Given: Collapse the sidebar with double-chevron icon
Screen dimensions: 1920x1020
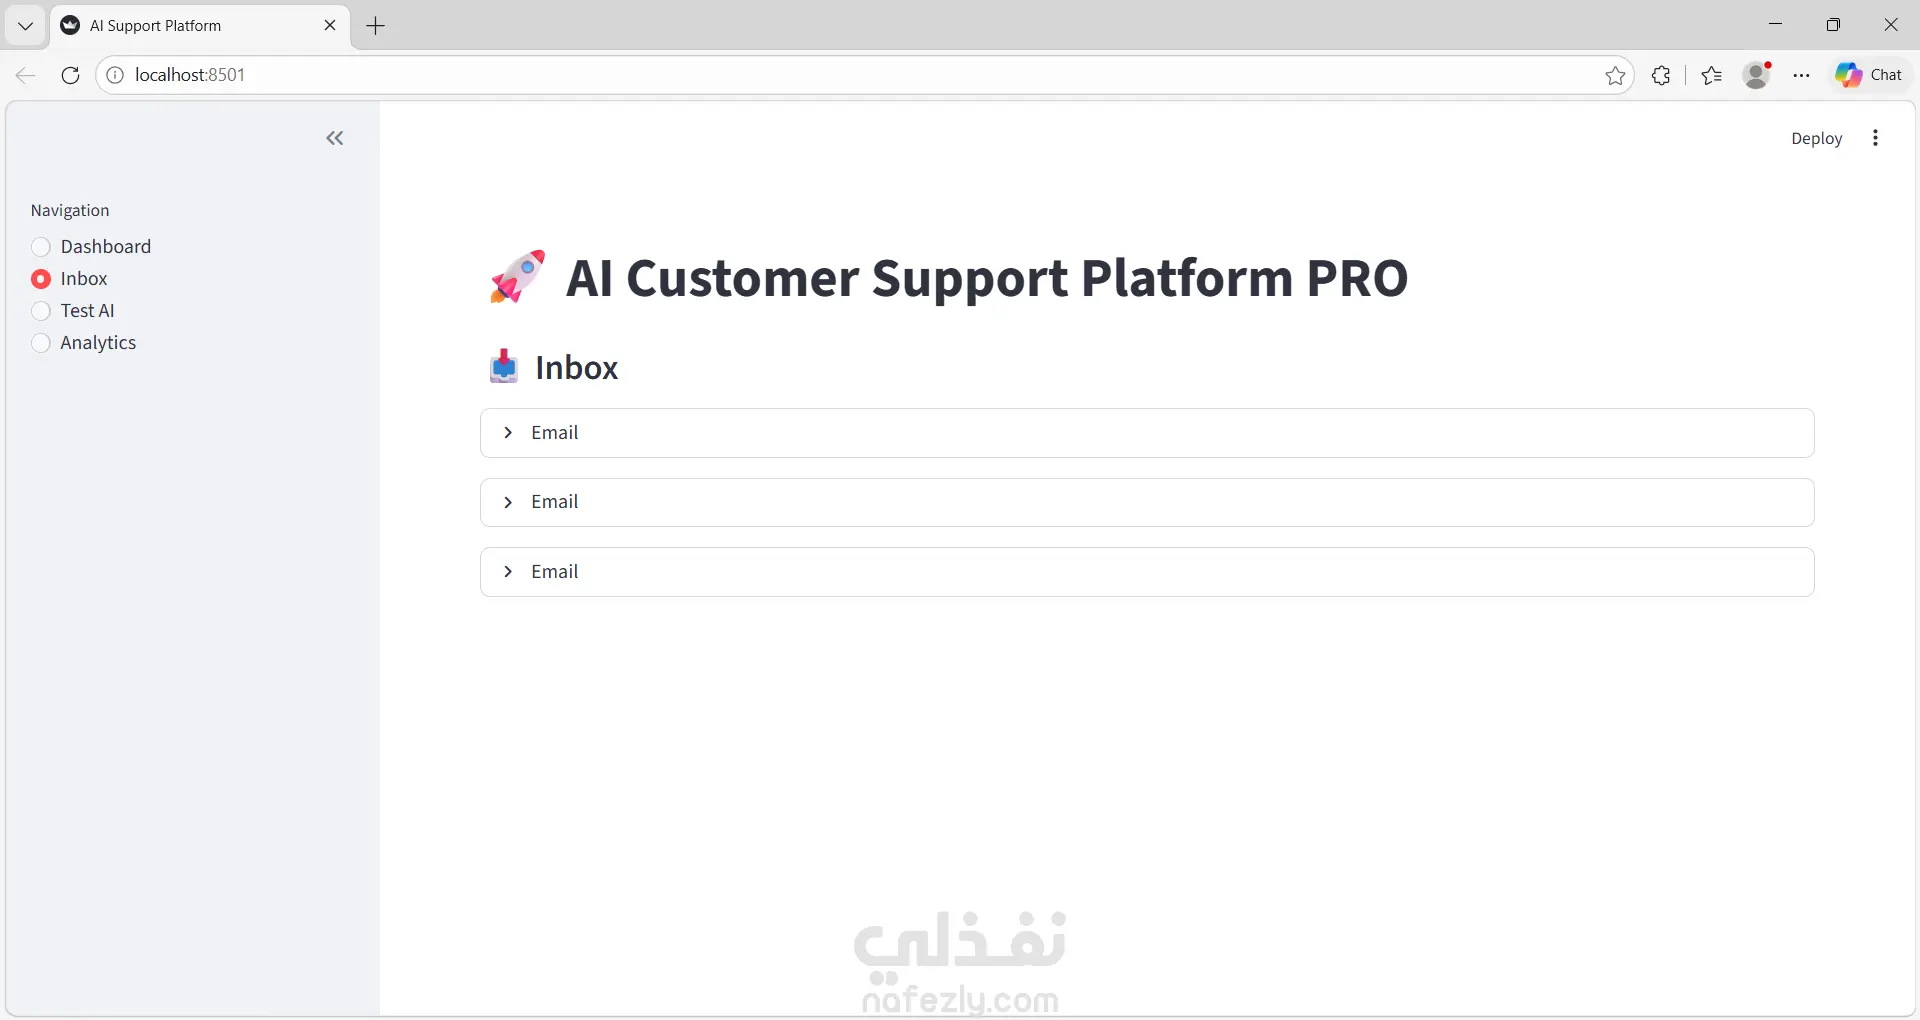Looking at the screenshot, I should 335,139.
